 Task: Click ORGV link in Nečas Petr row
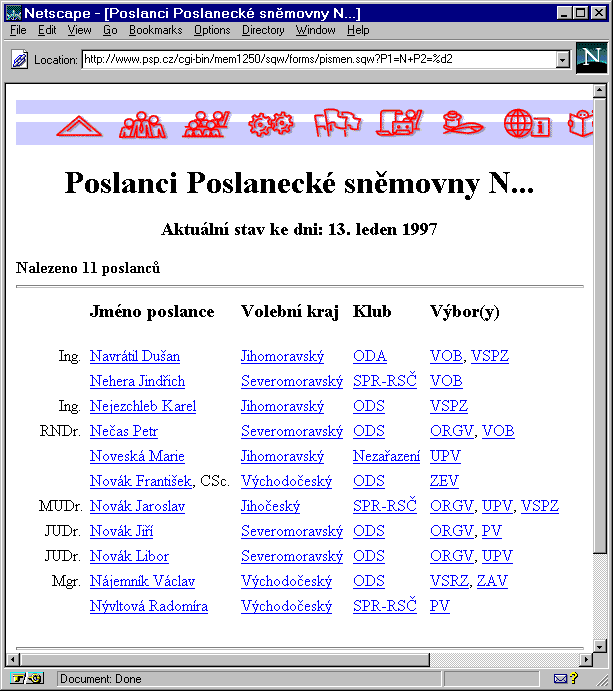tap(452, 431)
